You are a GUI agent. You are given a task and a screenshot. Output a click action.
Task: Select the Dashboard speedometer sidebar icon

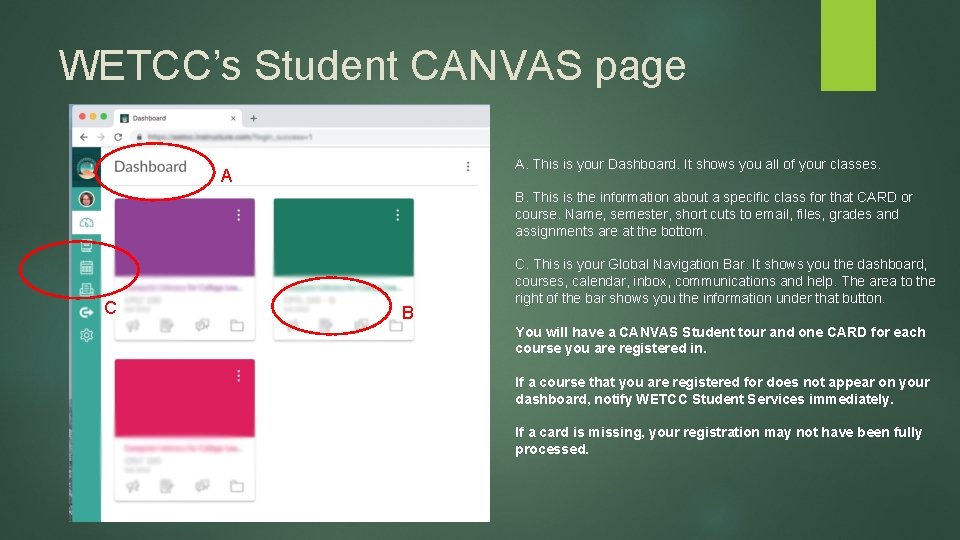pos(86,223)
